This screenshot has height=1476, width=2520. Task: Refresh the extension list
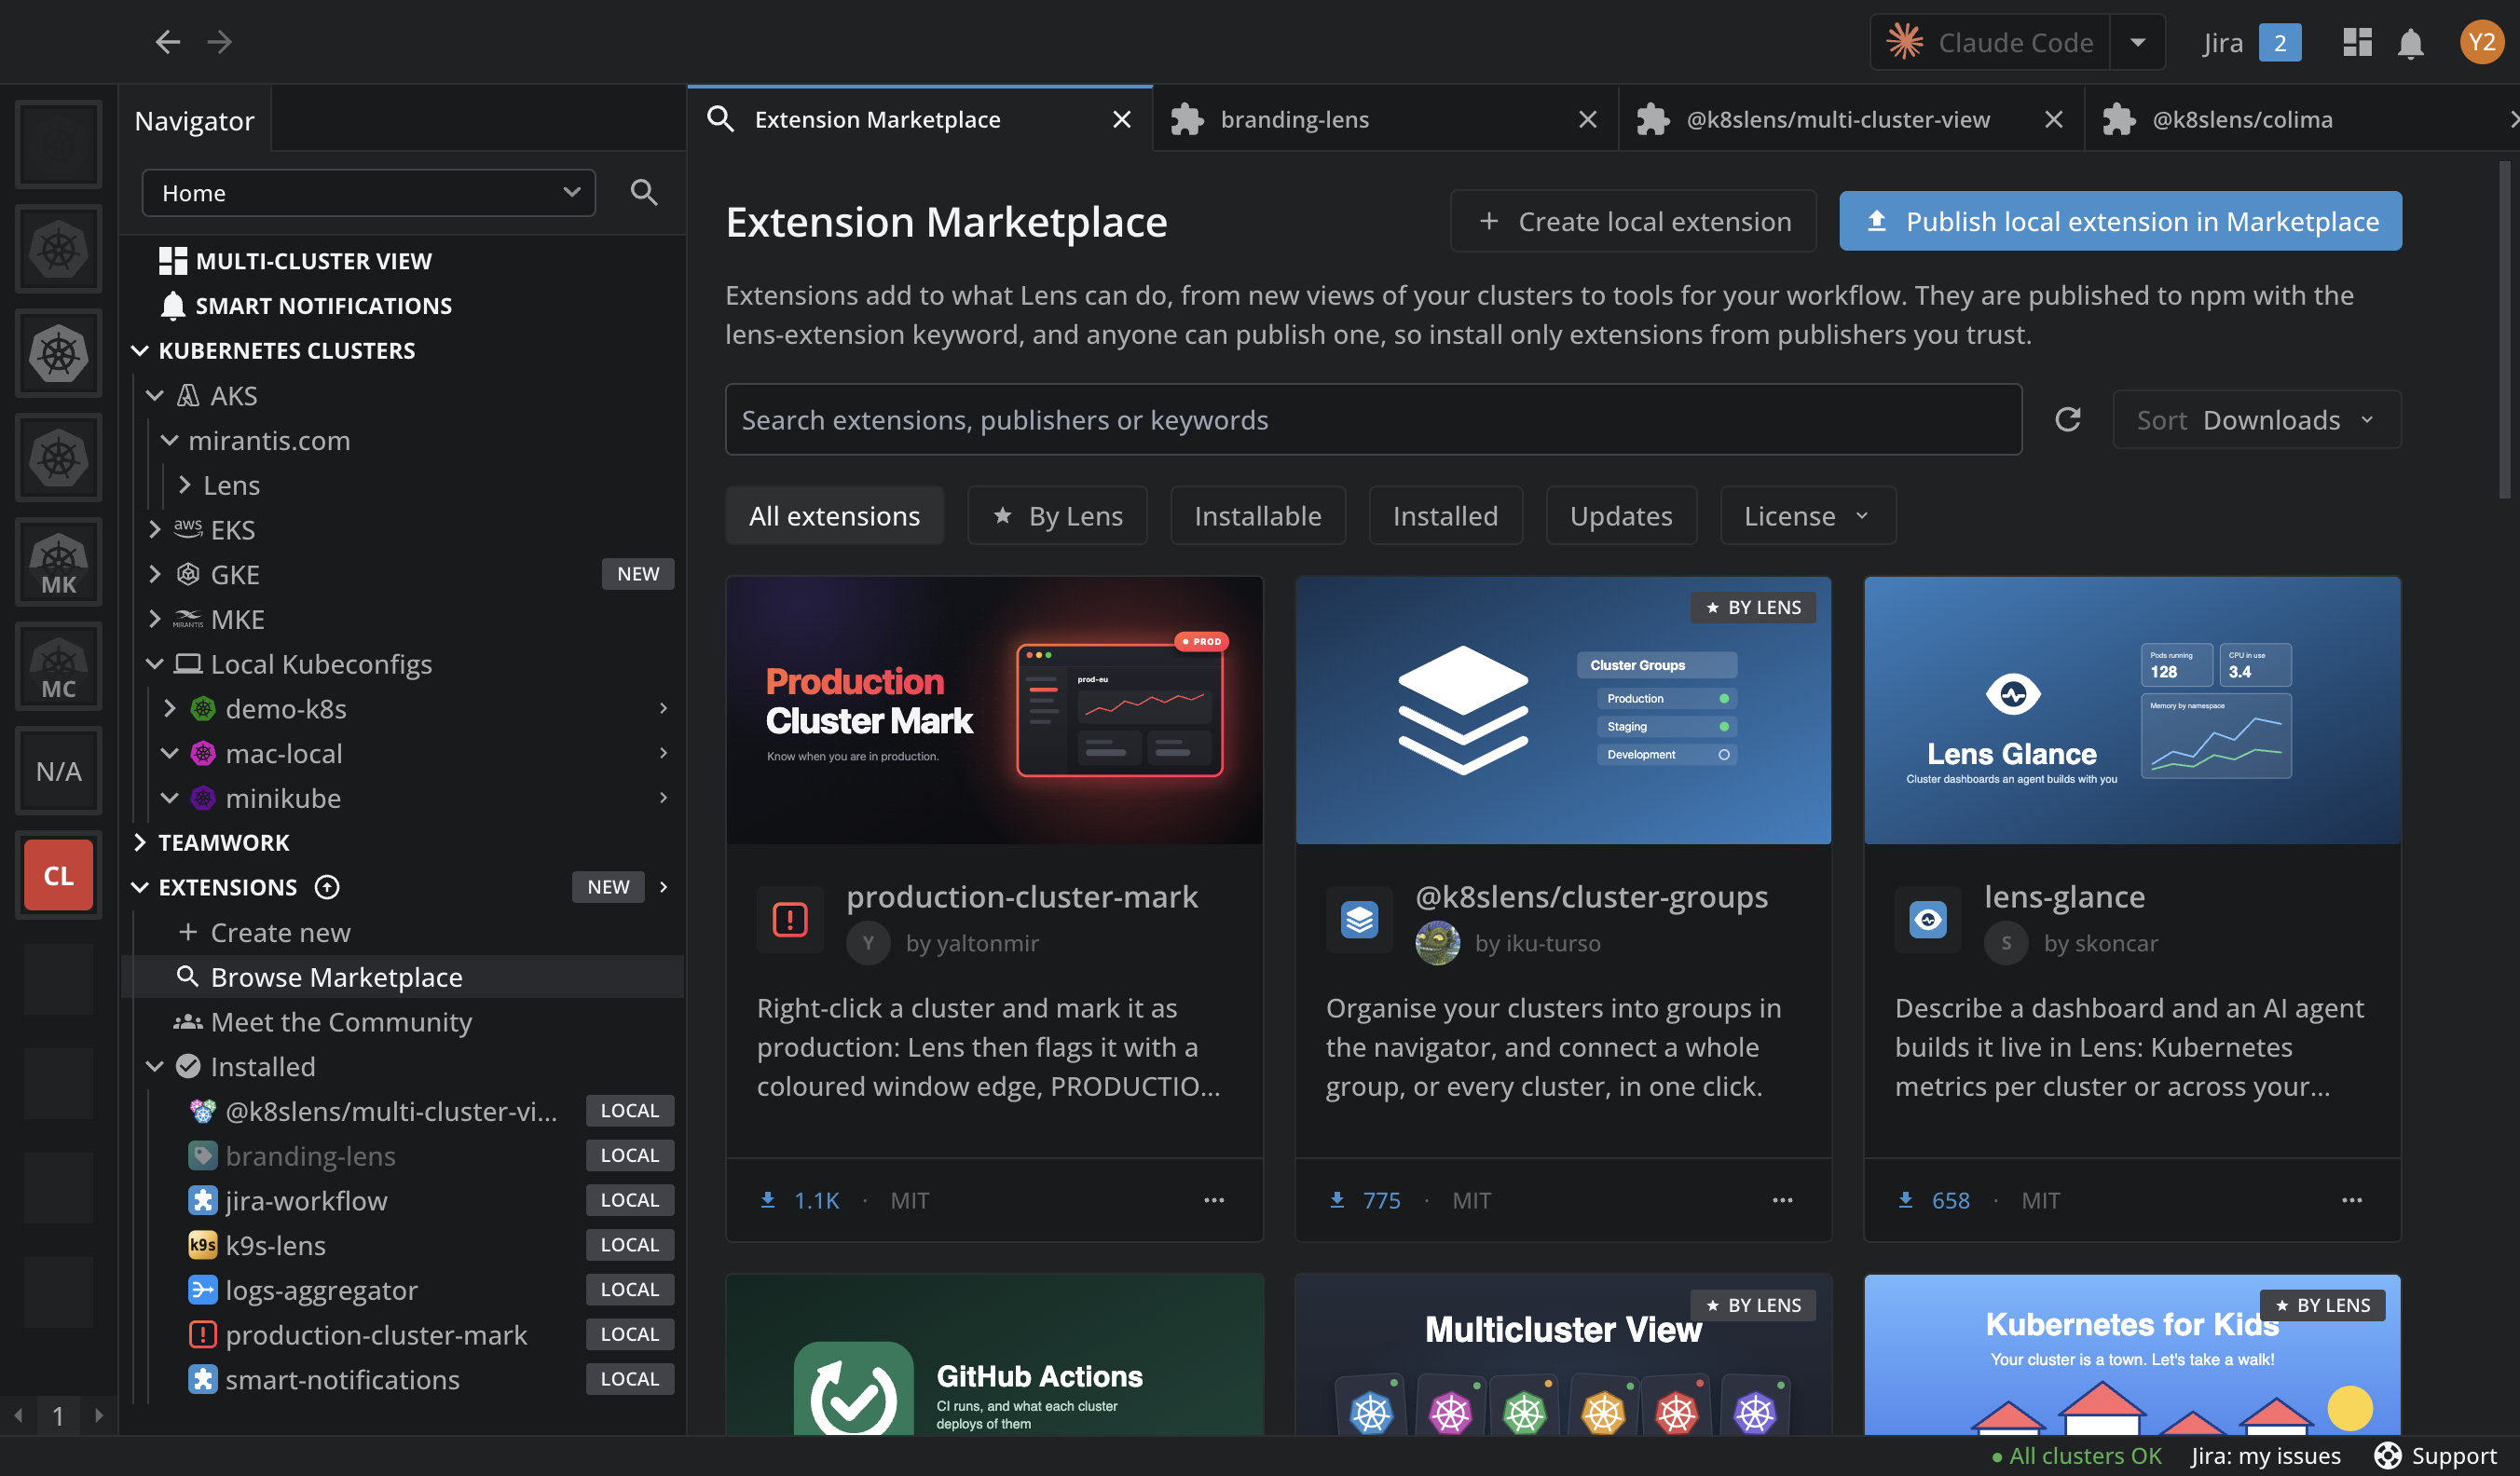2067,419
